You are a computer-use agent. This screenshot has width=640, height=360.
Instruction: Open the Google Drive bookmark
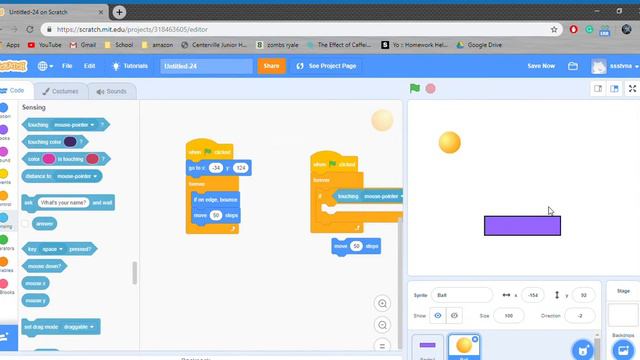(x=480, y=45)
